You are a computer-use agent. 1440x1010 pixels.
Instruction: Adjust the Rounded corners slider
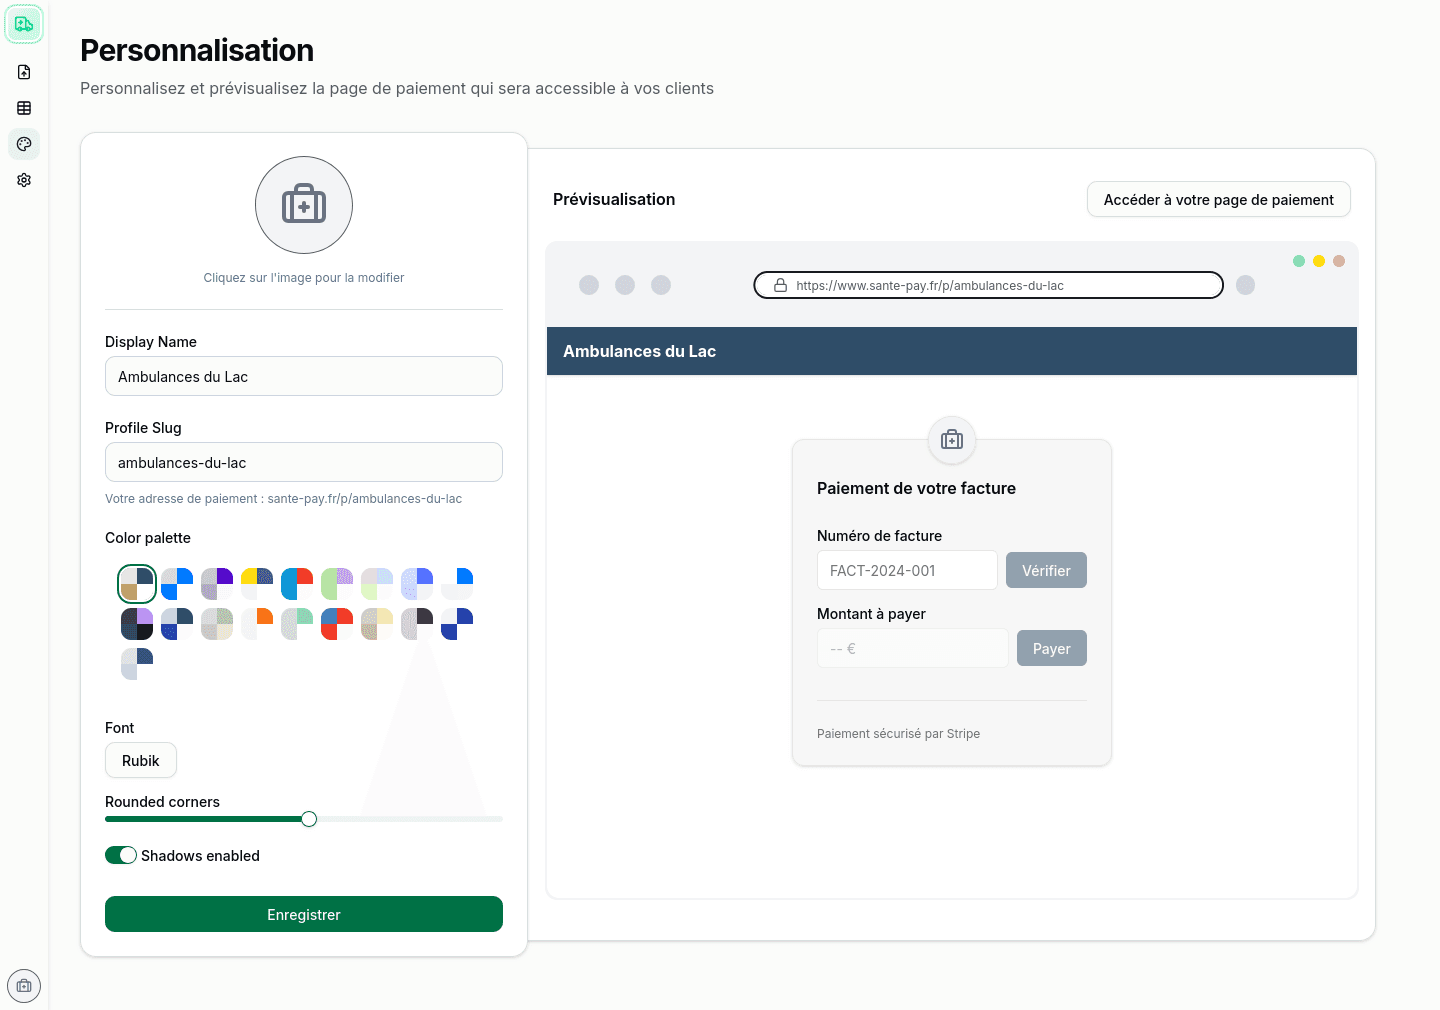309,818
